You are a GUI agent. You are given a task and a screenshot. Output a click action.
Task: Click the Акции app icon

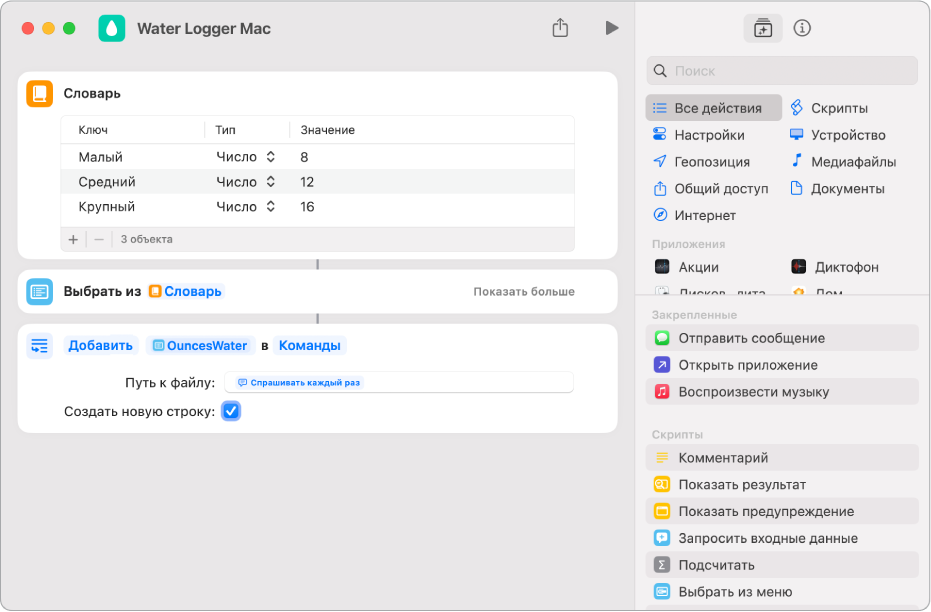coord(662,267)
